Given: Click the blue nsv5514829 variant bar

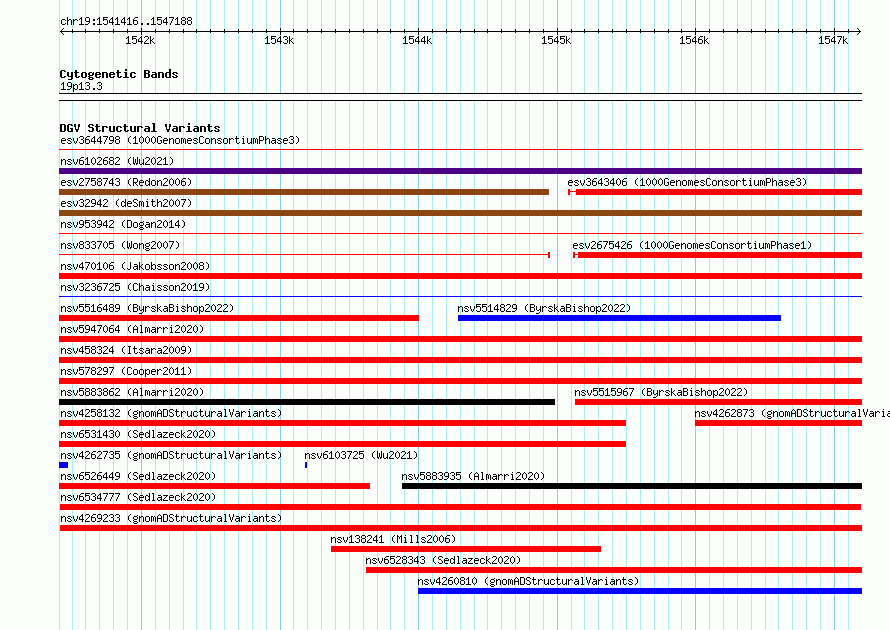Looking at the screenshot, I should tap(619, 318).
